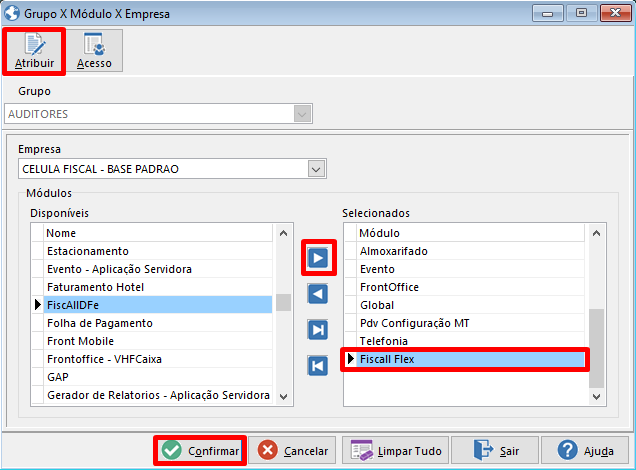Select GAP module row
Viewport: 636px width, 470px height.
coord(158,377)
